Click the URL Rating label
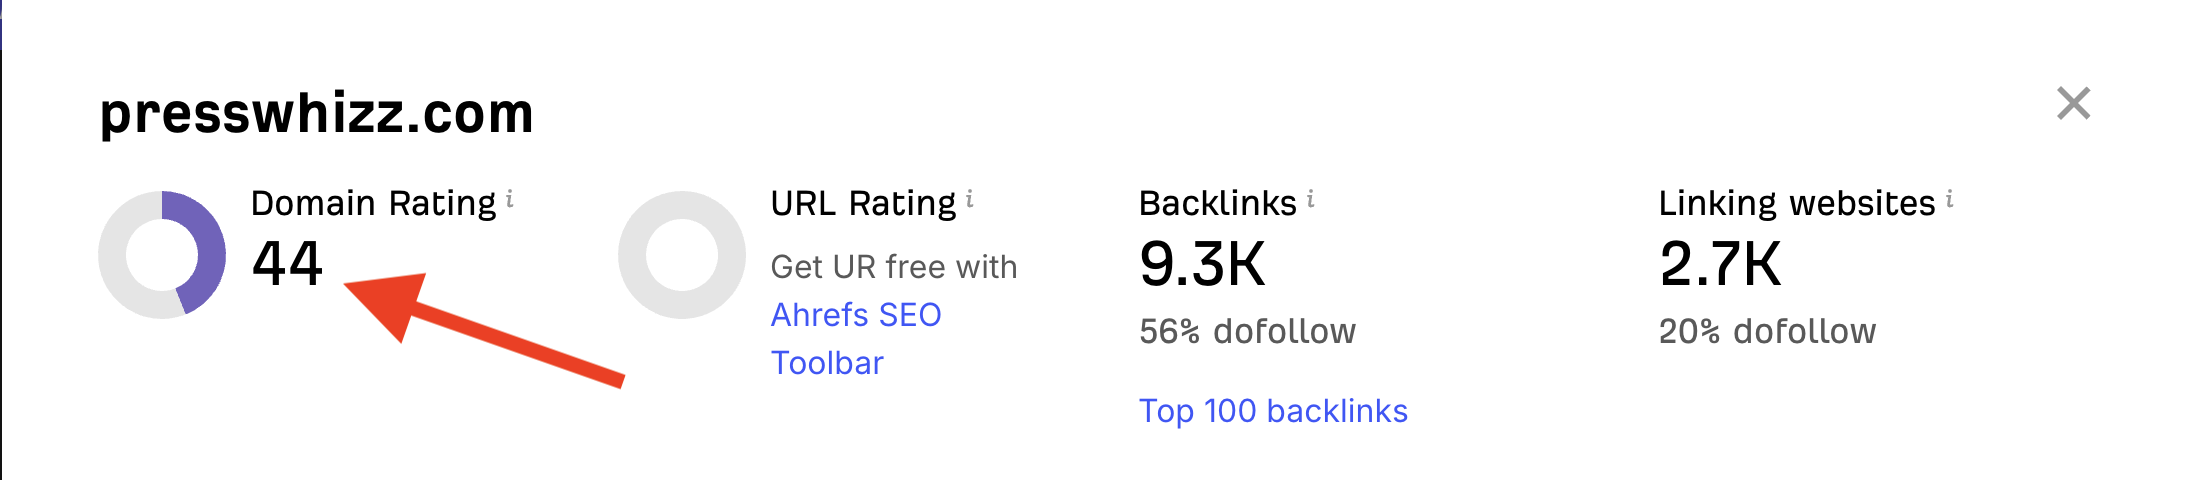Image resolution: width=2186 pixels, height=480 pixels. [863, 203]
